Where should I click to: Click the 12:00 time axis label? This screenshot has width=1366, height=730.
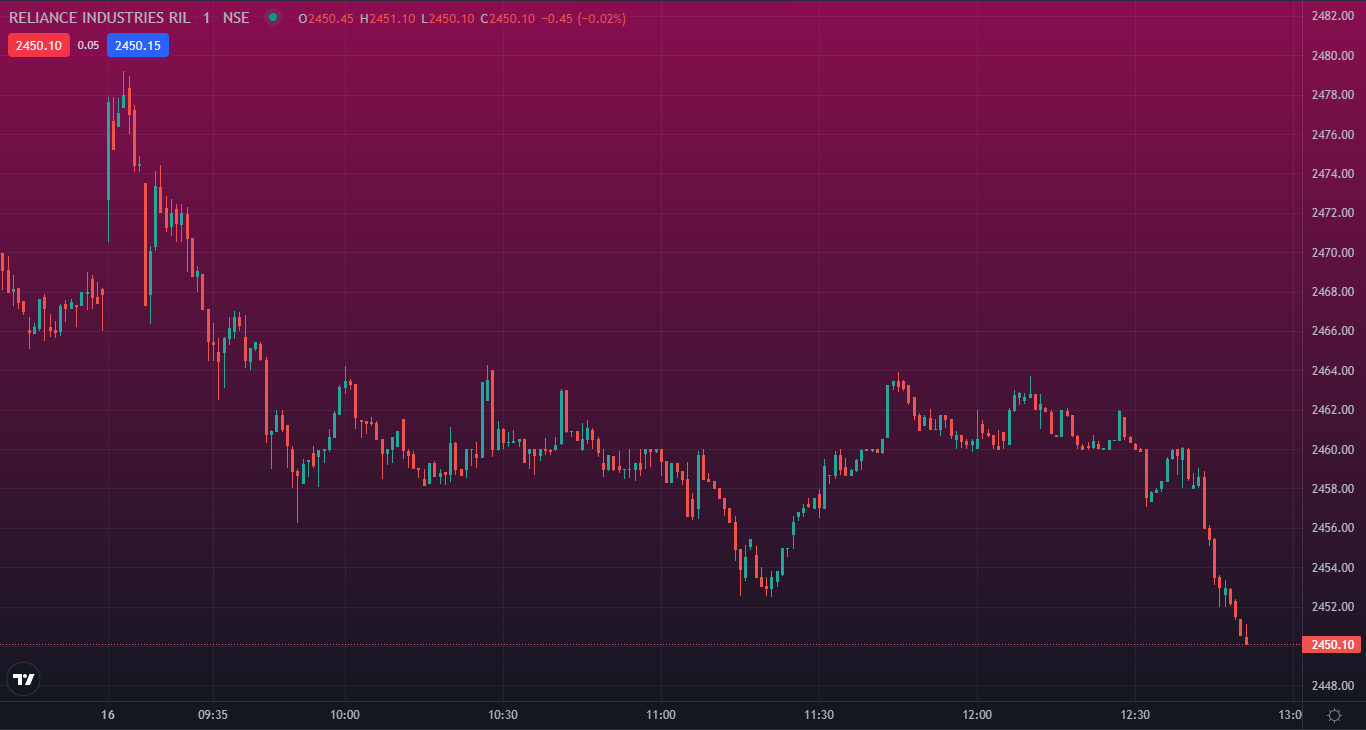tap(977, 715)
